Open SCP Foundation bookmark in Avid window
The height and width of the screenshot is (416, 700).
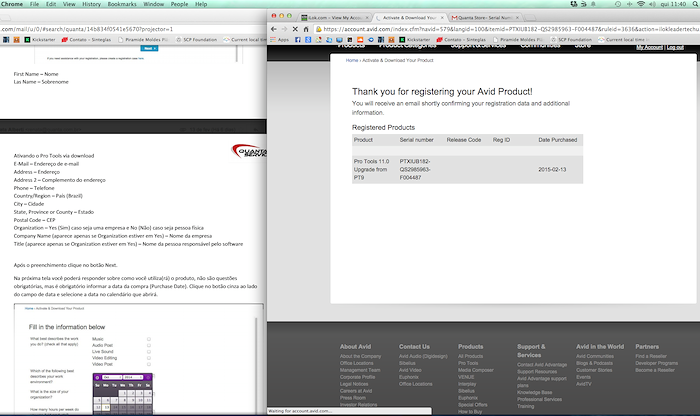pyautogui.click(x=571, y=40)
